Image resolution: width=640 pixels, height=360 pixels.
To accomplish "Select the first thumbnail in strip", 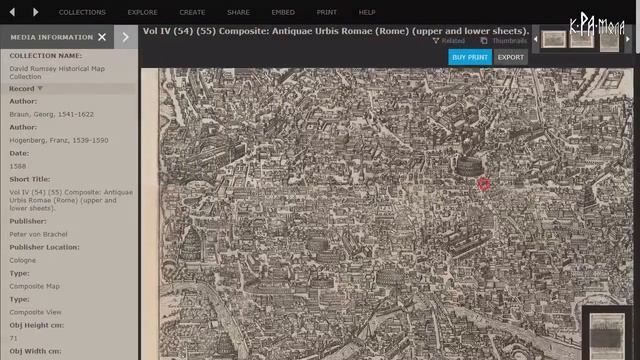I will point(553,40).
